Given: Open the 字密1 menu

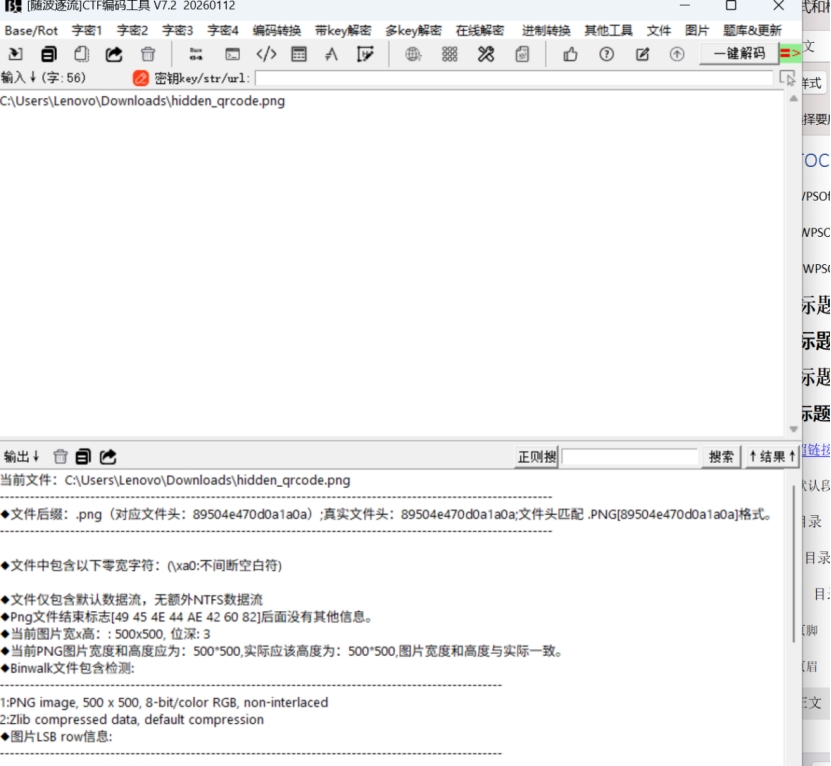Looking at the screenshot, I should click(87, 30).
